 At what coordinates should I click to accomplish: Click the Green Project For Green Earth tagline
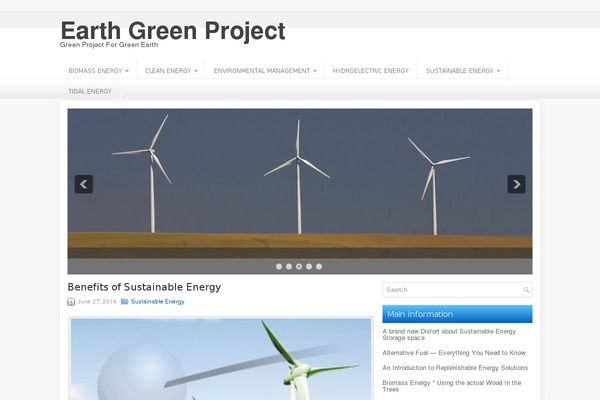coord(109,45)
